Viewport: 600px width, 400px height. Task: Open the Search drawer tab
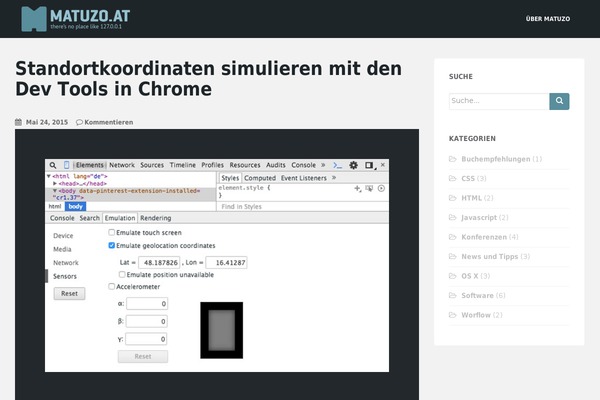[x=90, y=218]
